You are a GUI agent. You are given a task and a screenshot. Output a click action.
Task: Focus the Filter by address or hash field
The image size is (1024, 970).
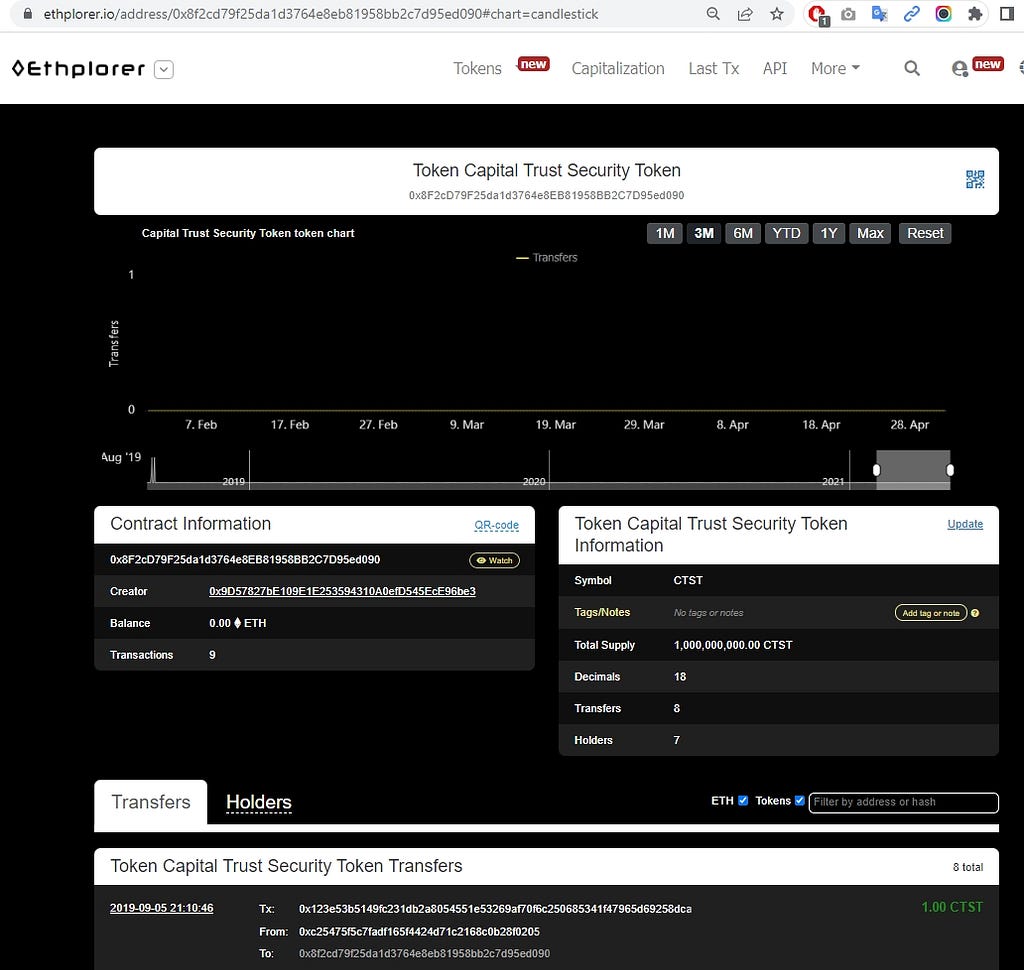point(903,802)
